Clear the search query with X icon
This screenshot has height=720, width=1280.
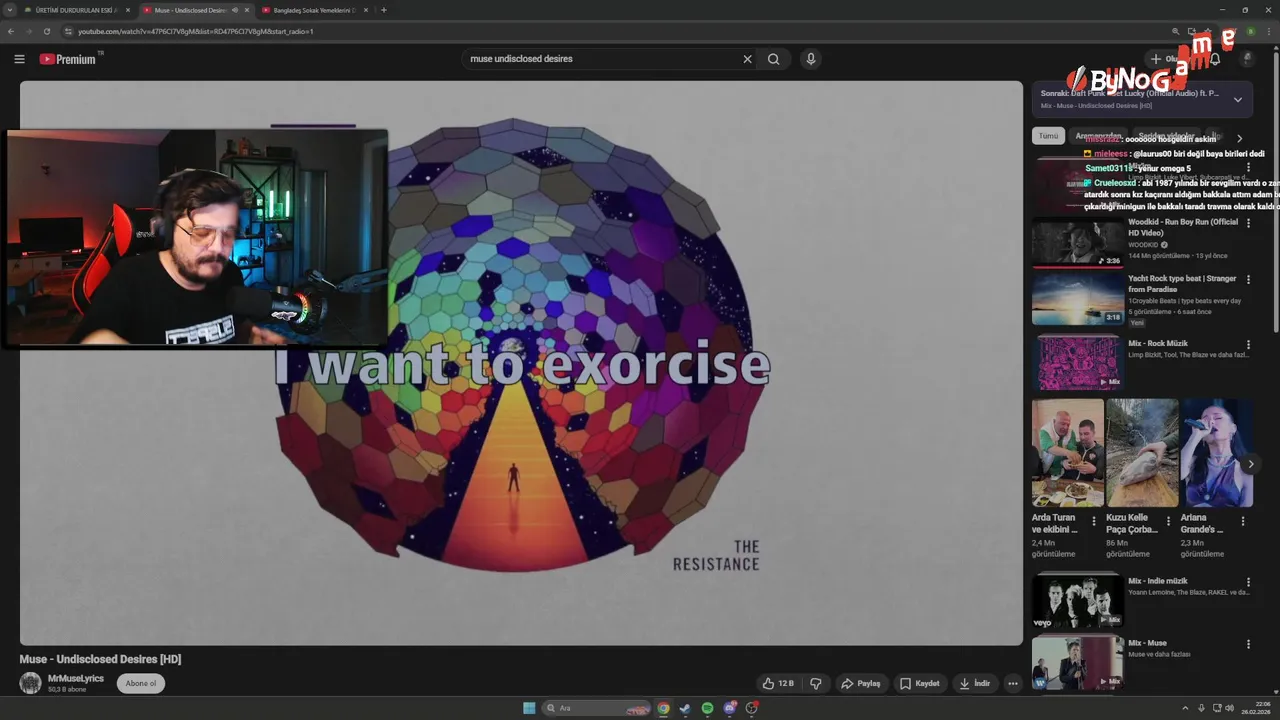point(747,59)
